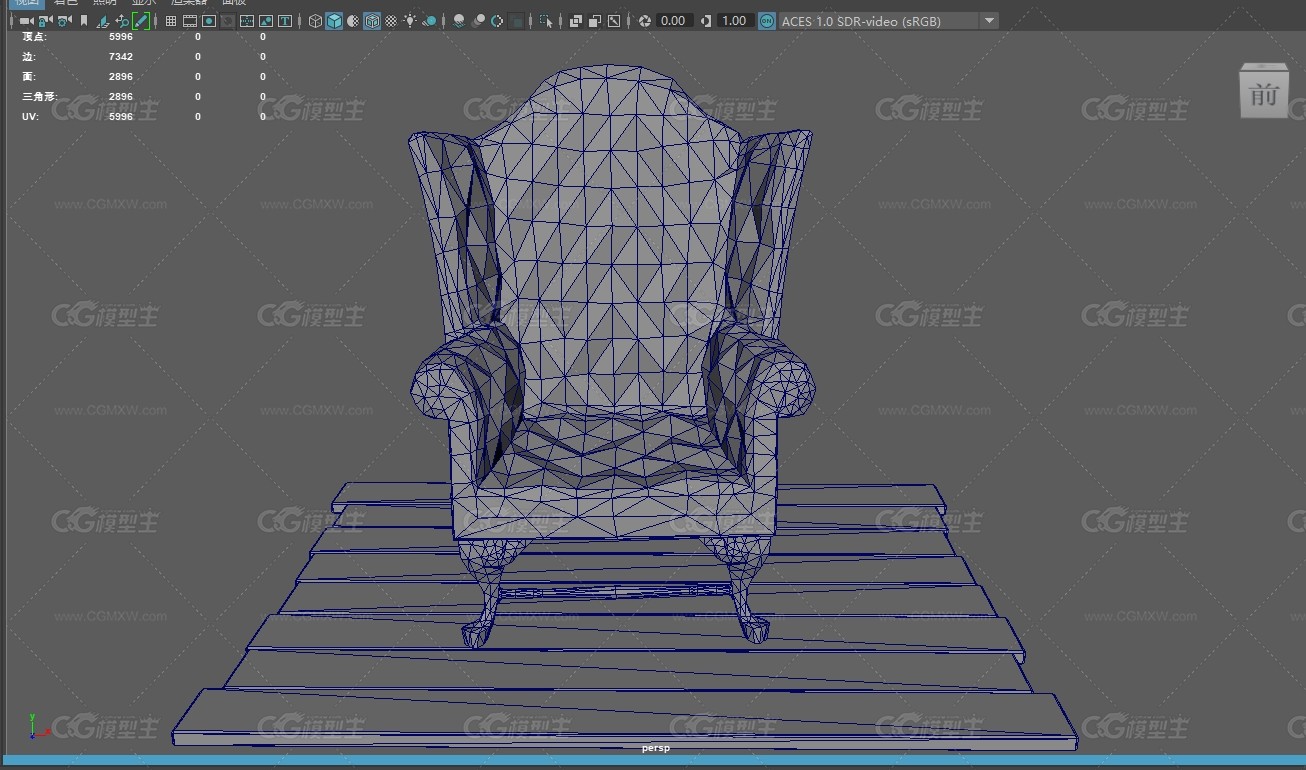1306x770 pixels.
Task: Click the X-Ray Active Components icon
Action: (595, 20)
